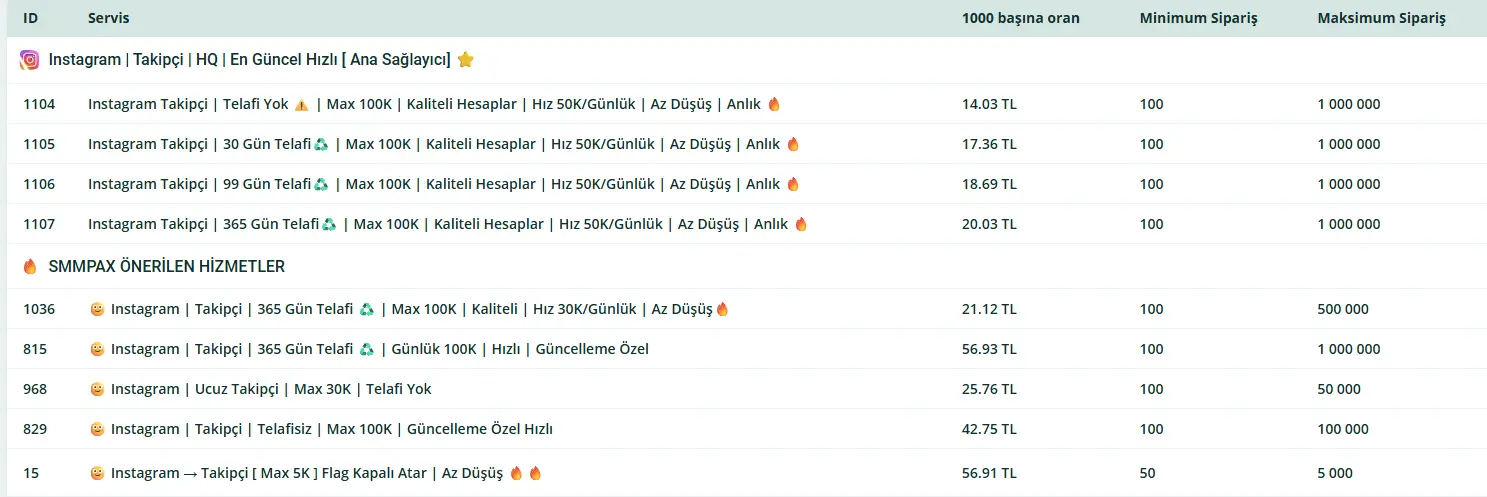
Task: Click the Instagram logo icon in category header
Action: click(x=29, y=60)
